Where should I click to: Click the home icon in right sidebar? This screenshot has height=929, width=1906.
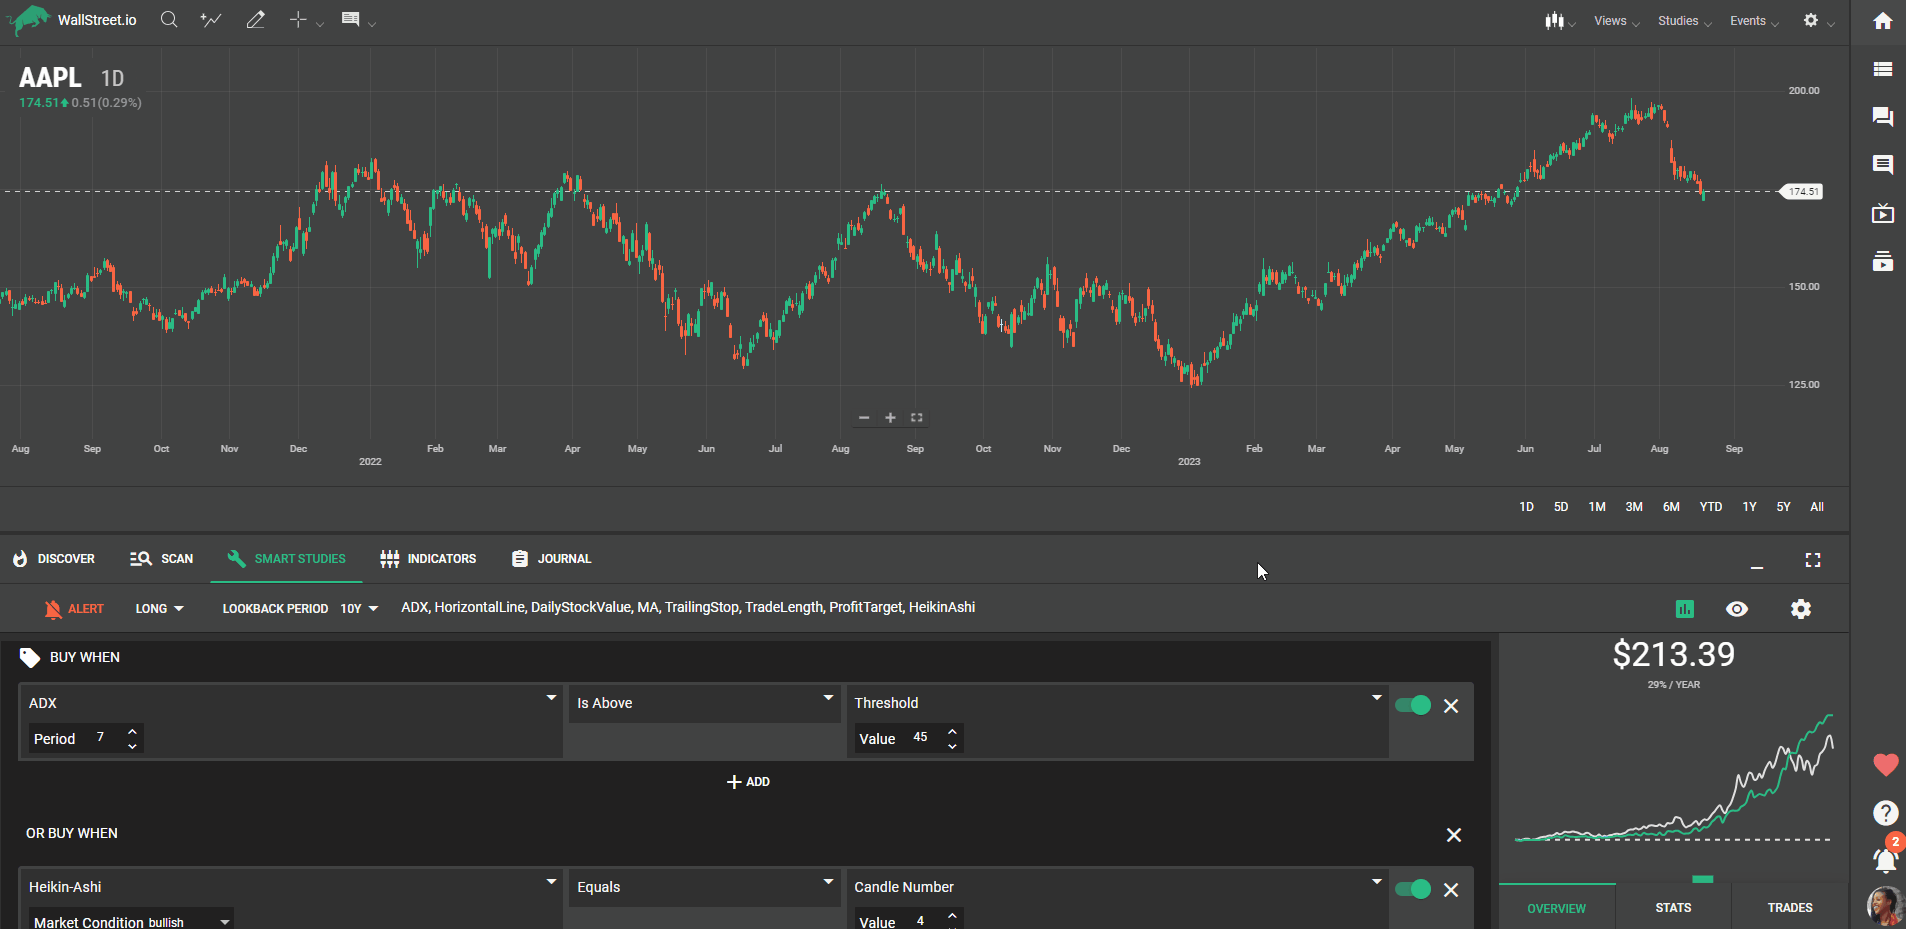tap(1882, 21)
